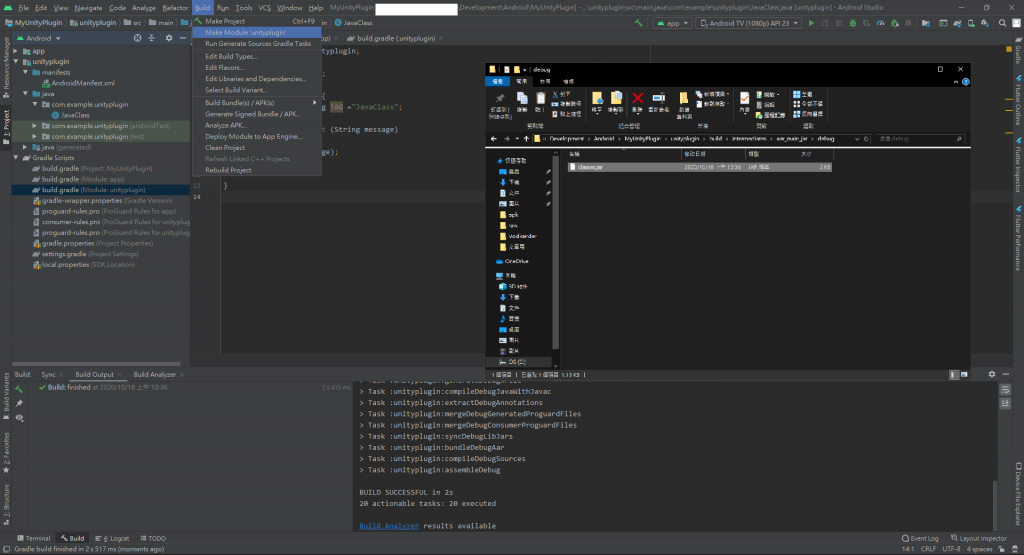This screenshot has width=1024, height=555.
Task: Expand the app module tree node
Action: tap(16, 51)
